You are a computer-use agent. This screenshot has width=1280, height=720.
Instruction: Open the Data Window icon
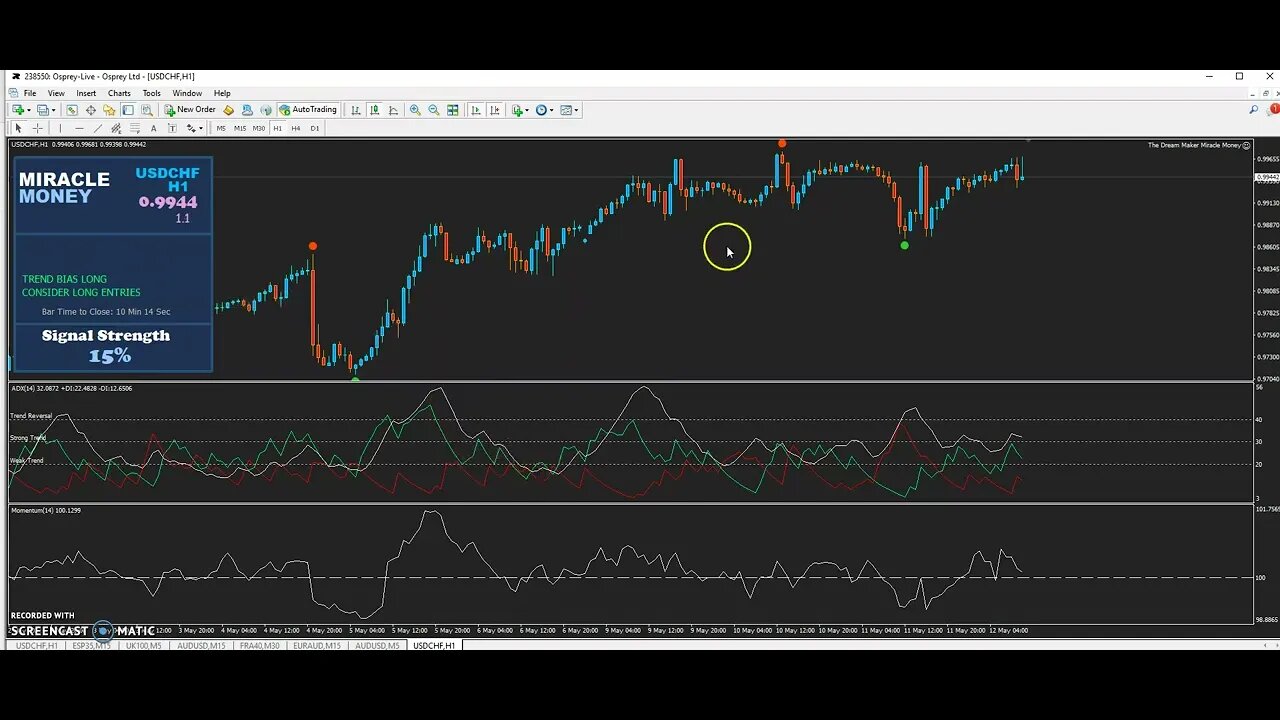(x=91, y=110)
